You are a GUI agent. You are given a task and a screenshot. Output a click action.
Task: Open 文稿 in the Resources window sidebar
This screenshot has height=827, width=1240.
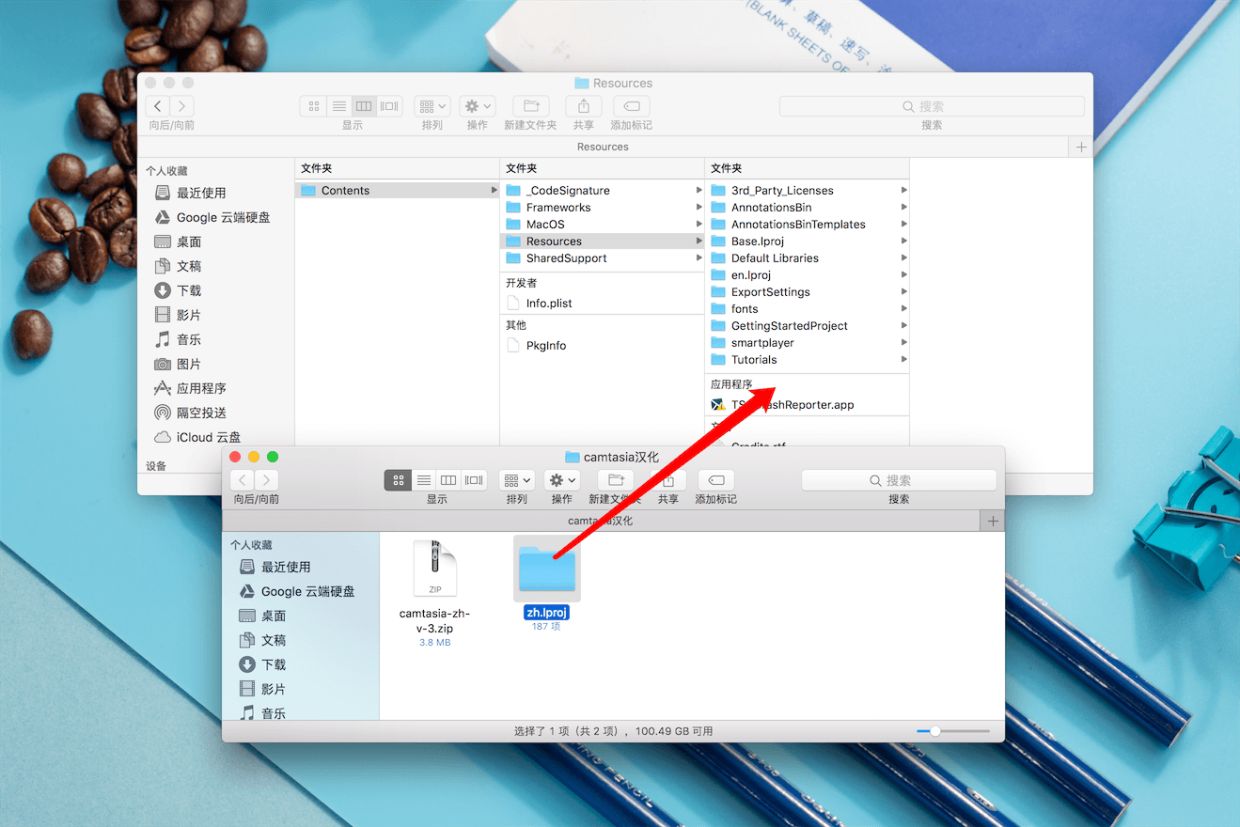click(178, 266)
